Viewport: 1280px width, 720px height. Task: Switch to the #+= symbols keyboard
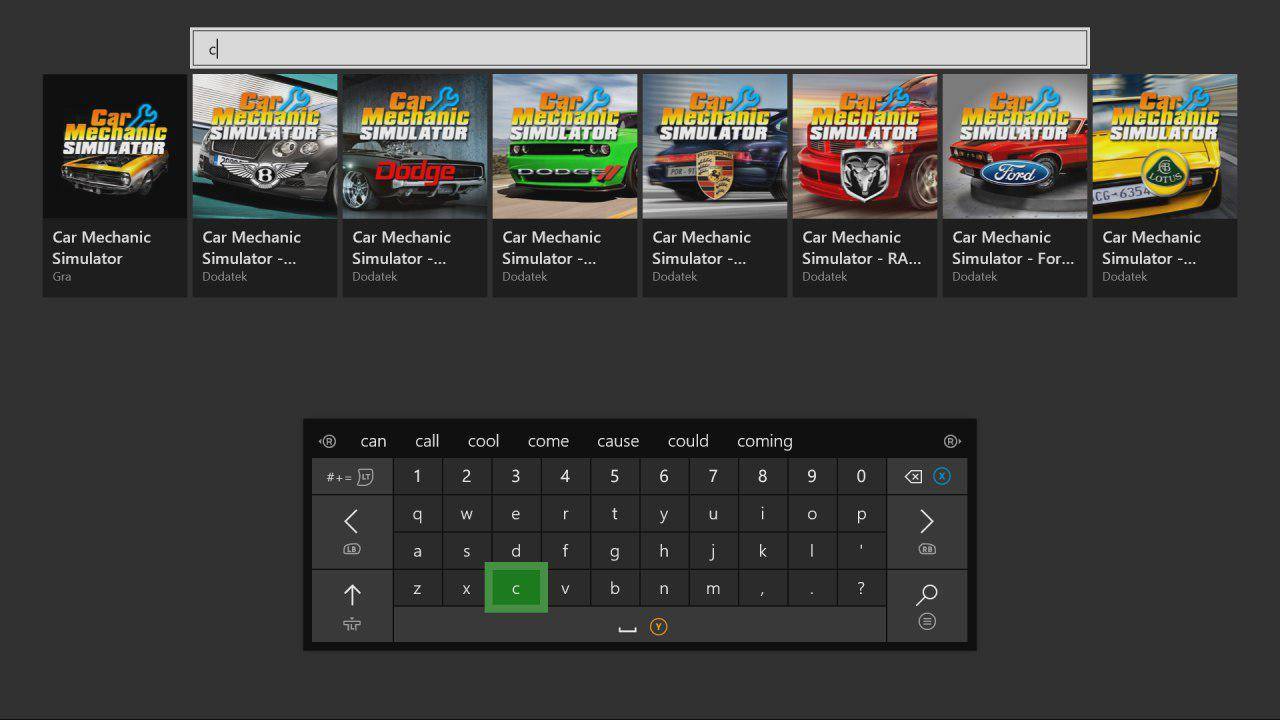[352, 477]
